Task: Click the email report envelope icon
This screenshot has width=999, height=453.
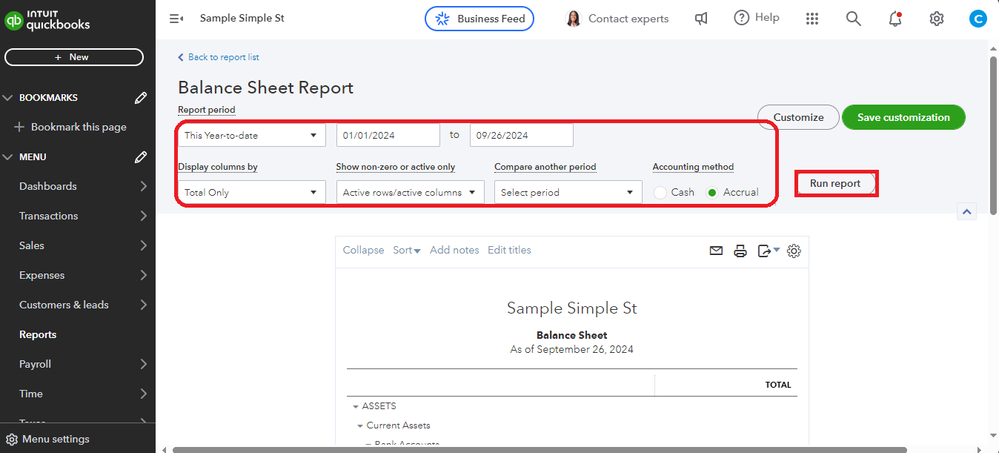Action: click(716, 251)
